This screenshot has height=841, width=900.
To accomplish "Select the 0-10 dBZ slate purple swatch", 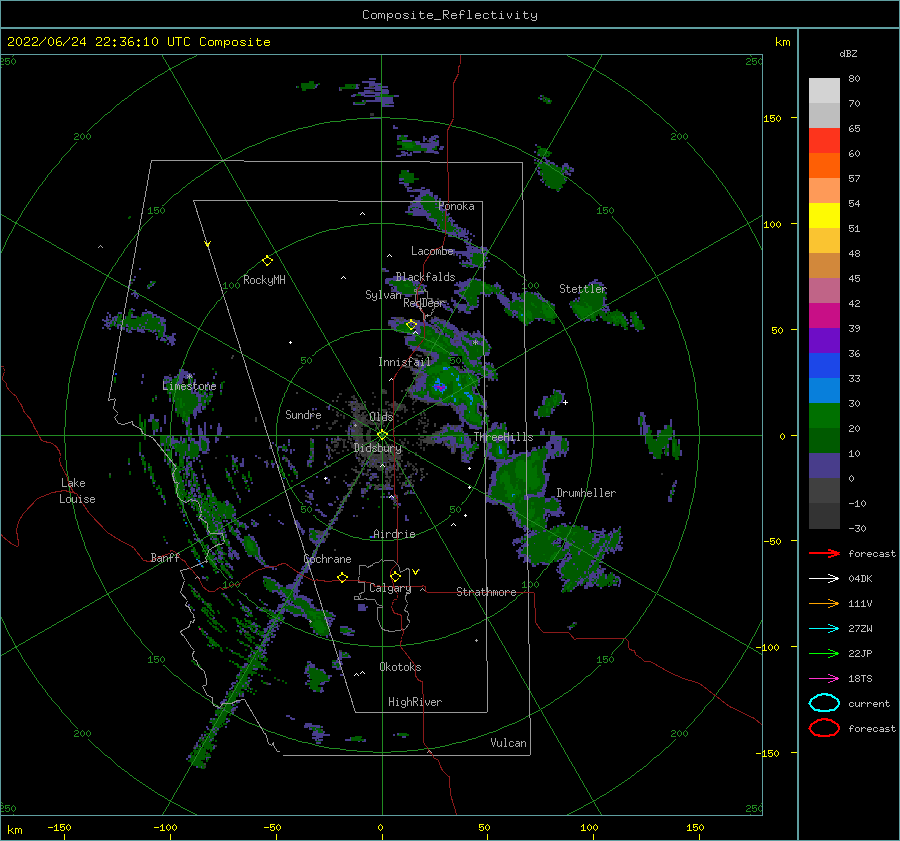I will point(824,466).
